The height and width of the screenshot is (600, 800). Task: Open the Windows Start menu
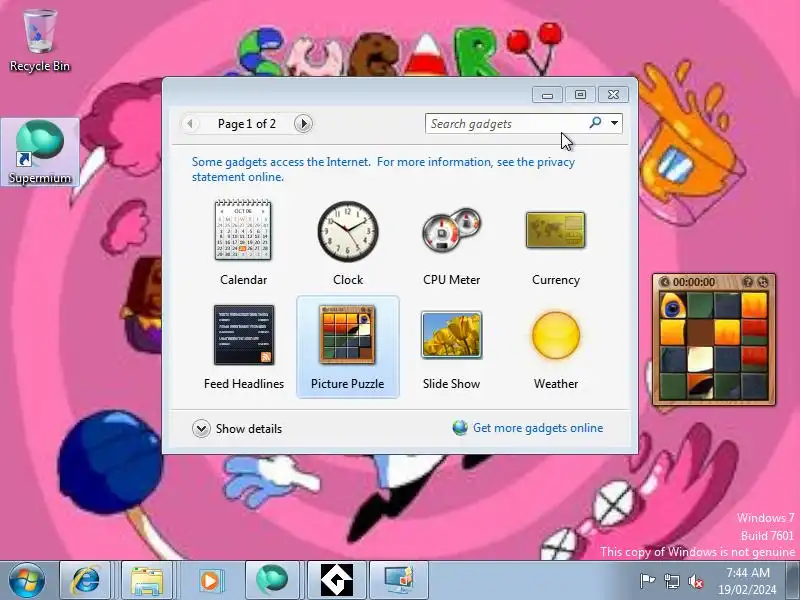click(26, 580)
